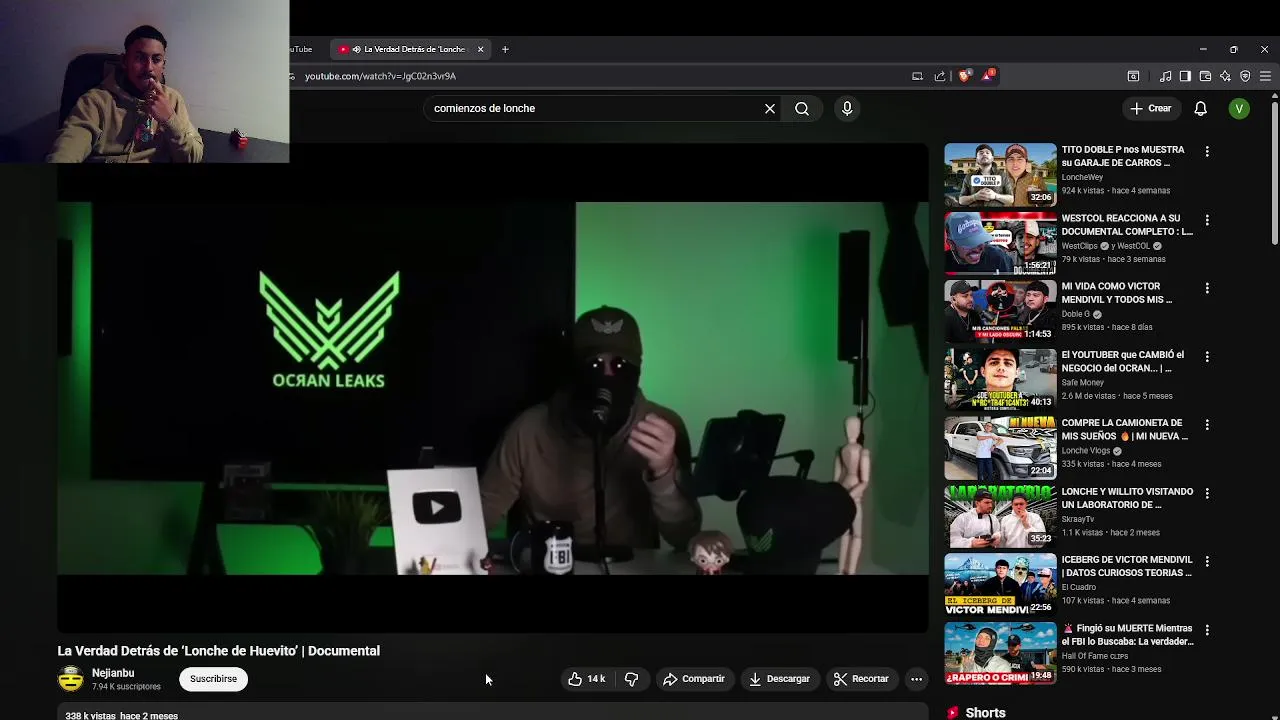Focus the search field 'comienzos de lonche'
Screen dimensions: 1280x720
tap(595, 108)
